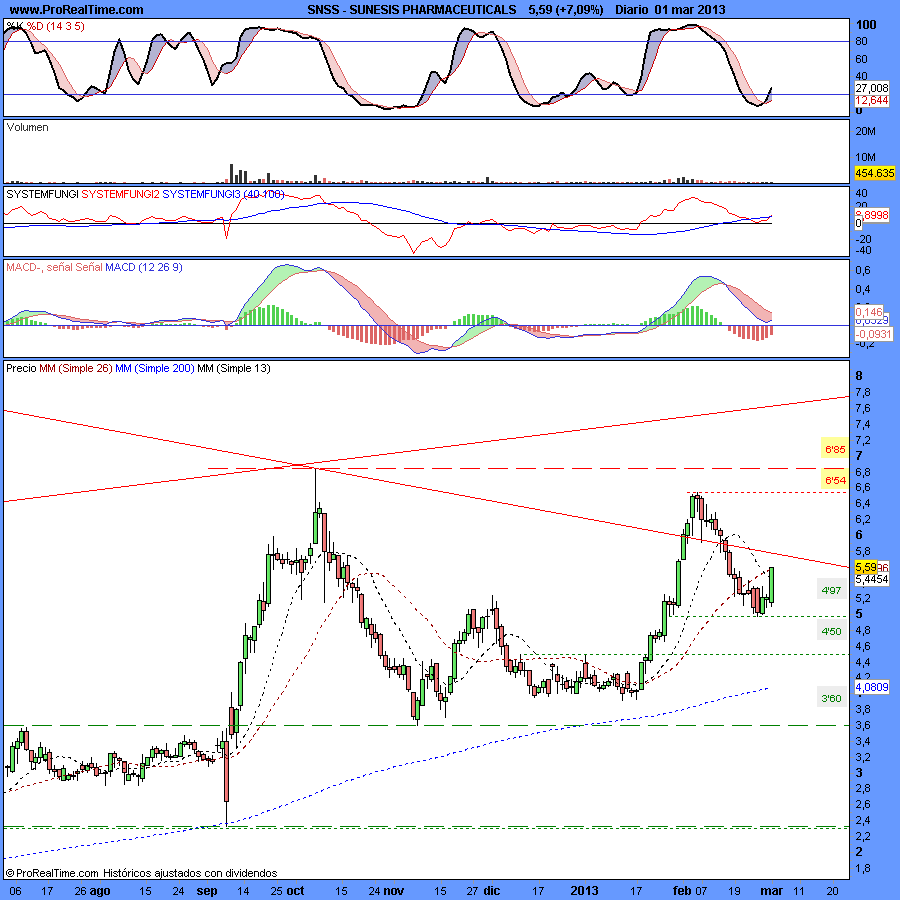The height and width of the screenshot is (900, 900).
Task: Click the SNSS - SUNESIS PHARMACEUTICALS title
Action: (x=412, y=9)
